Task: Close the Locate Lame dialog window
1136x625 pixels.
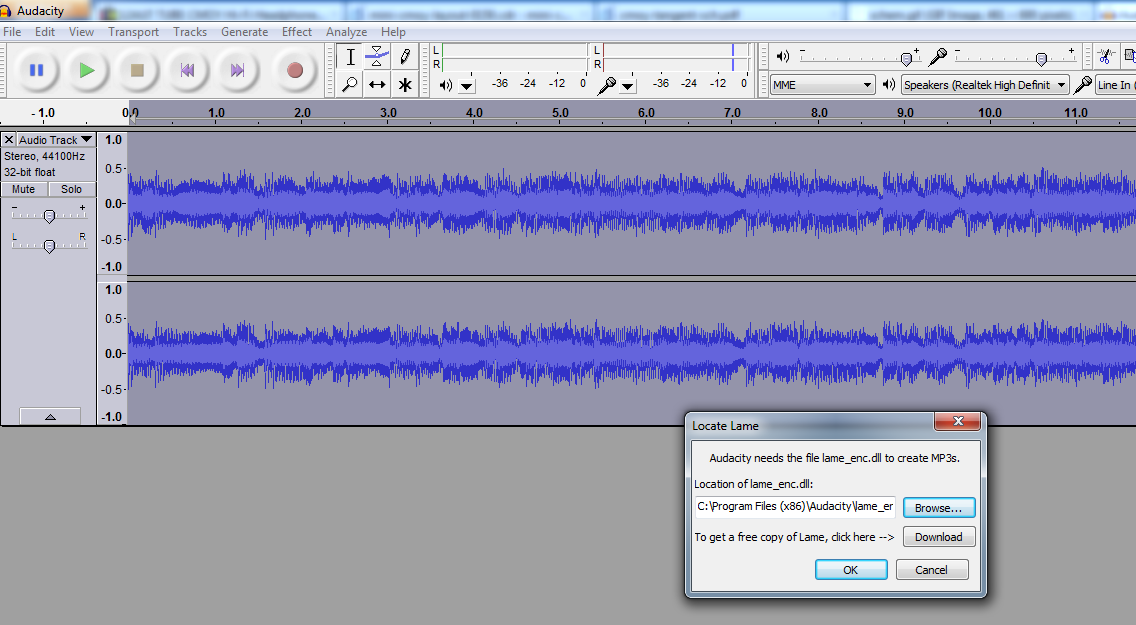Action: pyautogui.click(x=958, y=421)
